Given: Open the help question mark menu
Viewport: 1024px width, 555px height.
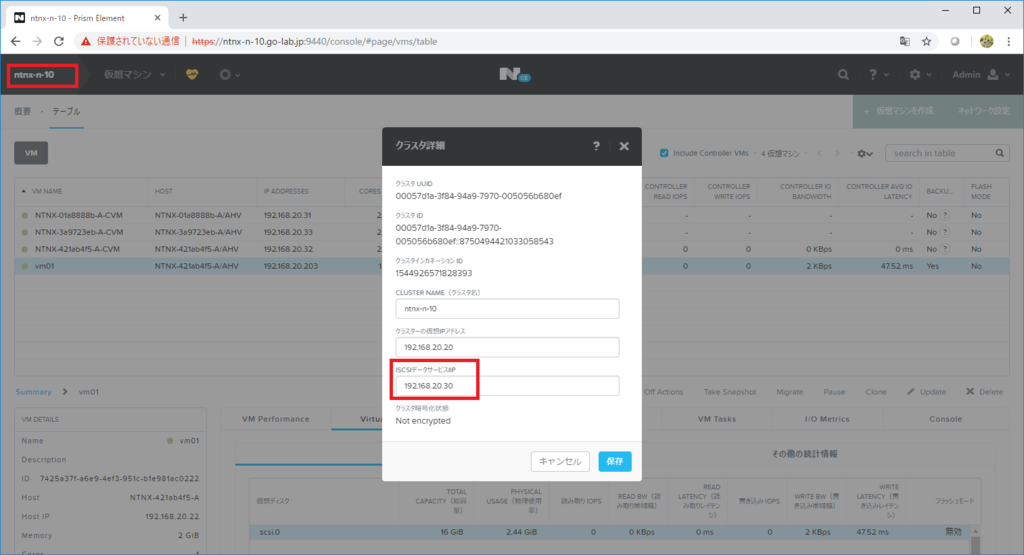Looking at the screenshot, I should tap(878, 74).
